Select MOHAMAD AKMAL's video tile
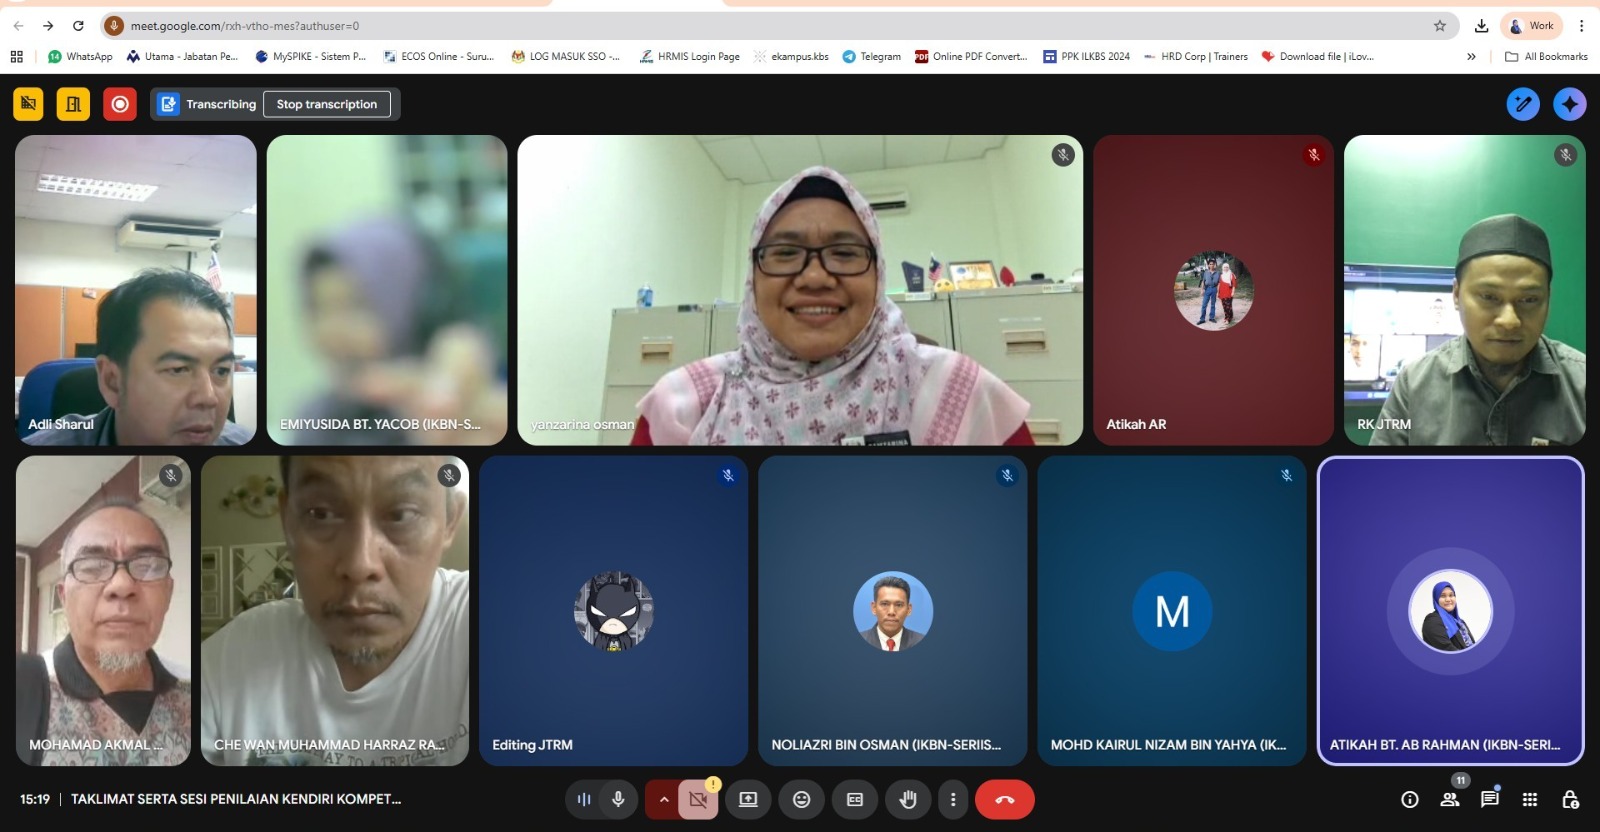The image size is (1600, 832). 103,611
